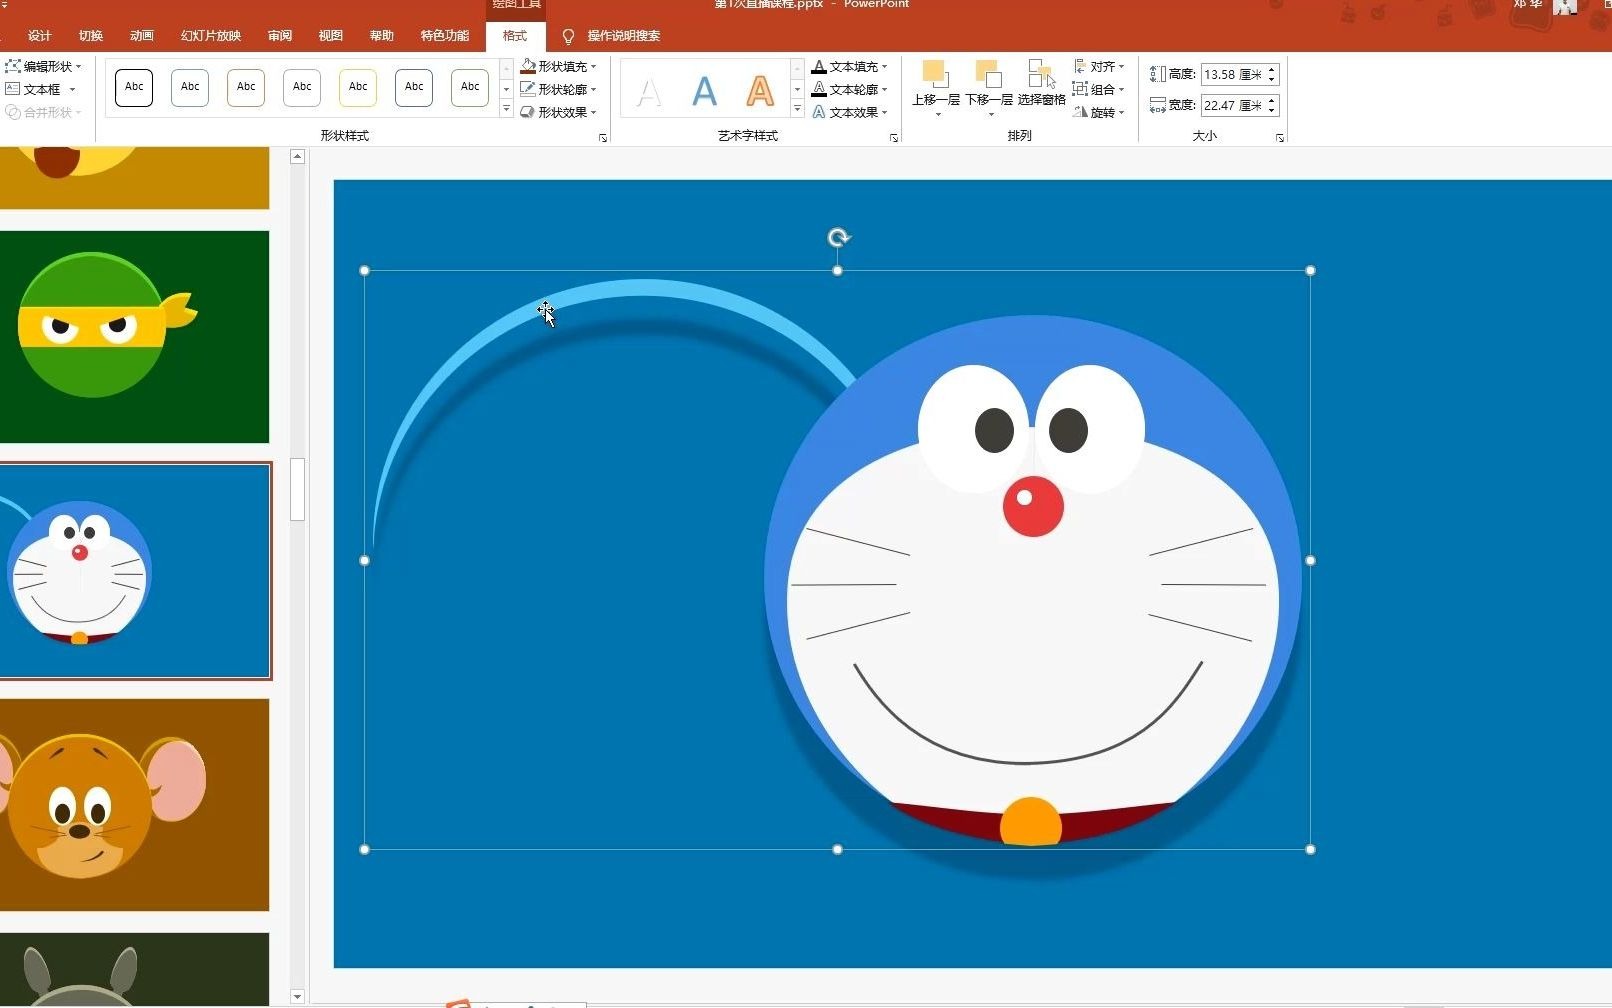Click the slide panel scroll-up arrow
This screenshot has height=1008, width=1612.
point(297,156)
